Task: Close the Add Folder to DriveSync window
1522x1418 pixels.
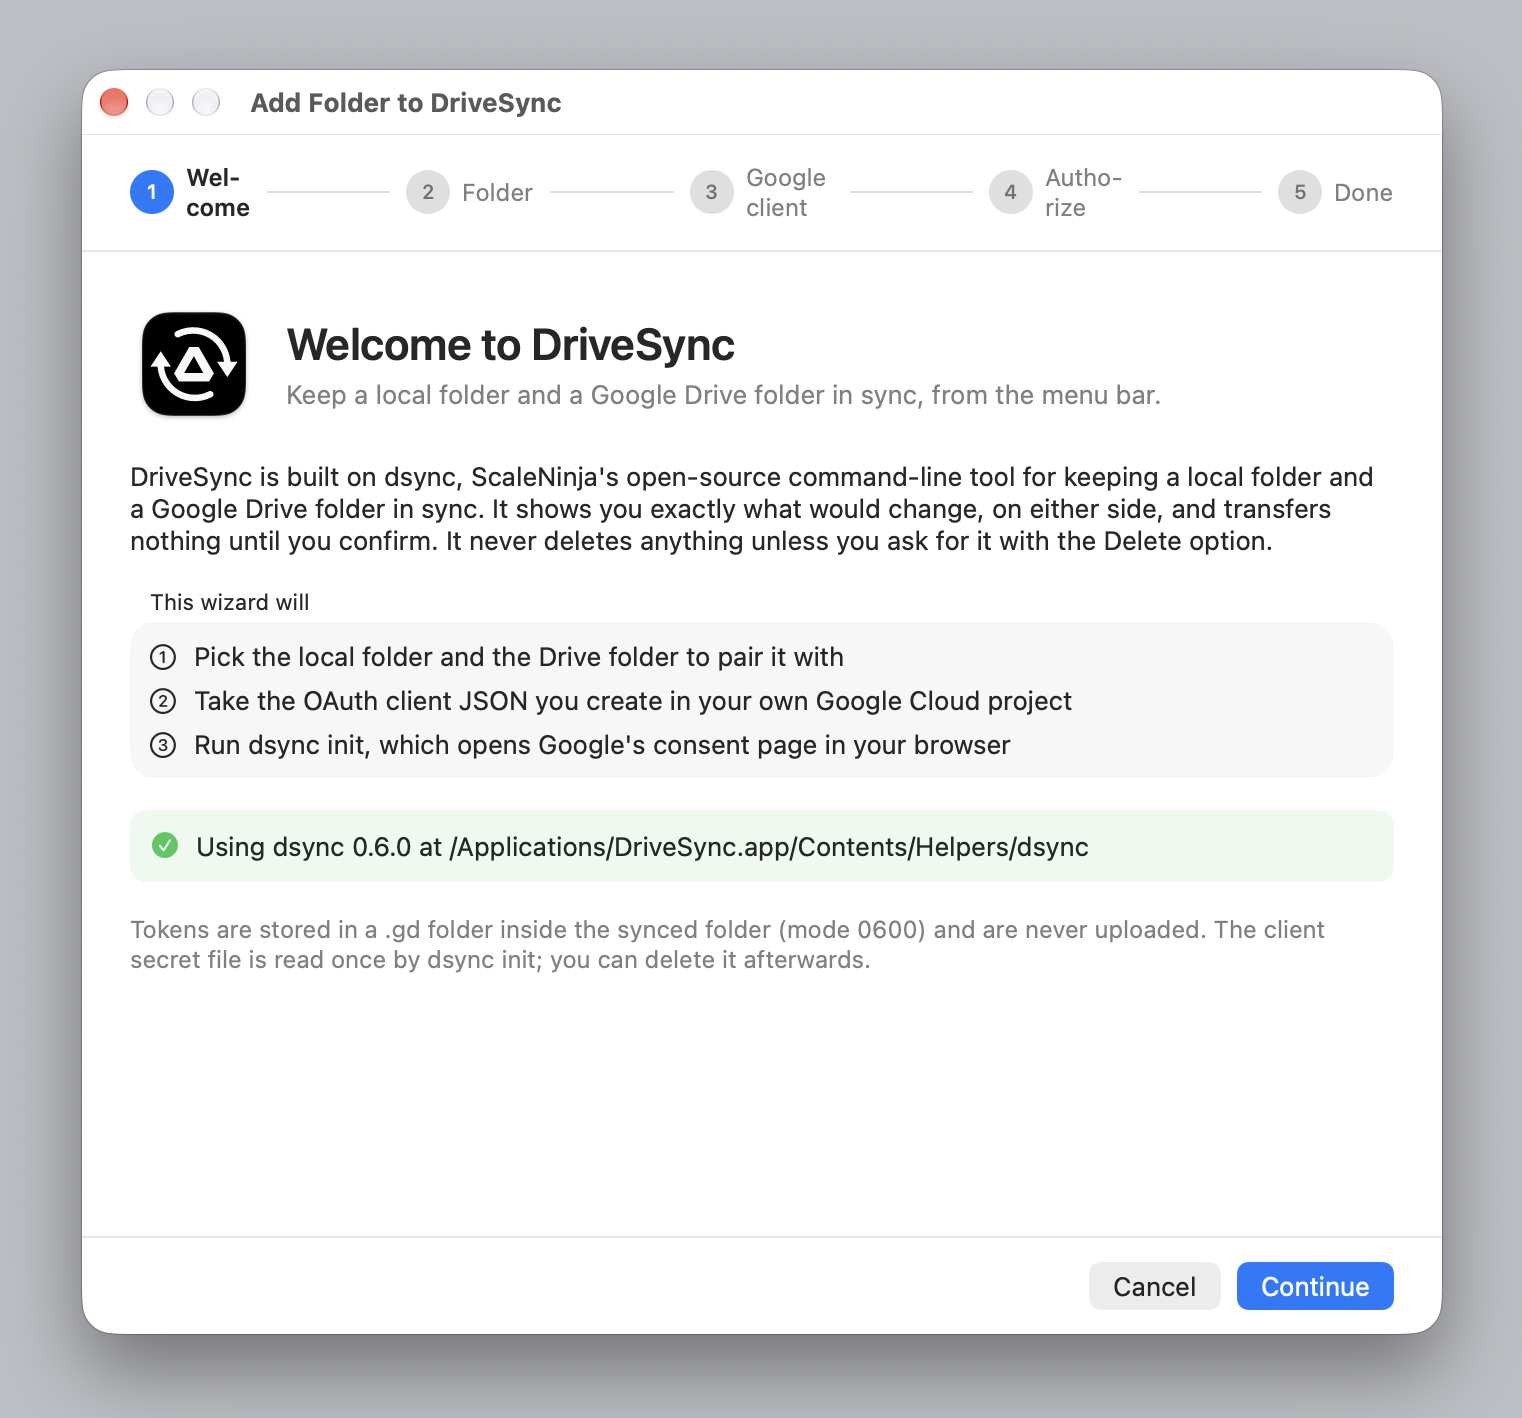Action: point(114,102)
